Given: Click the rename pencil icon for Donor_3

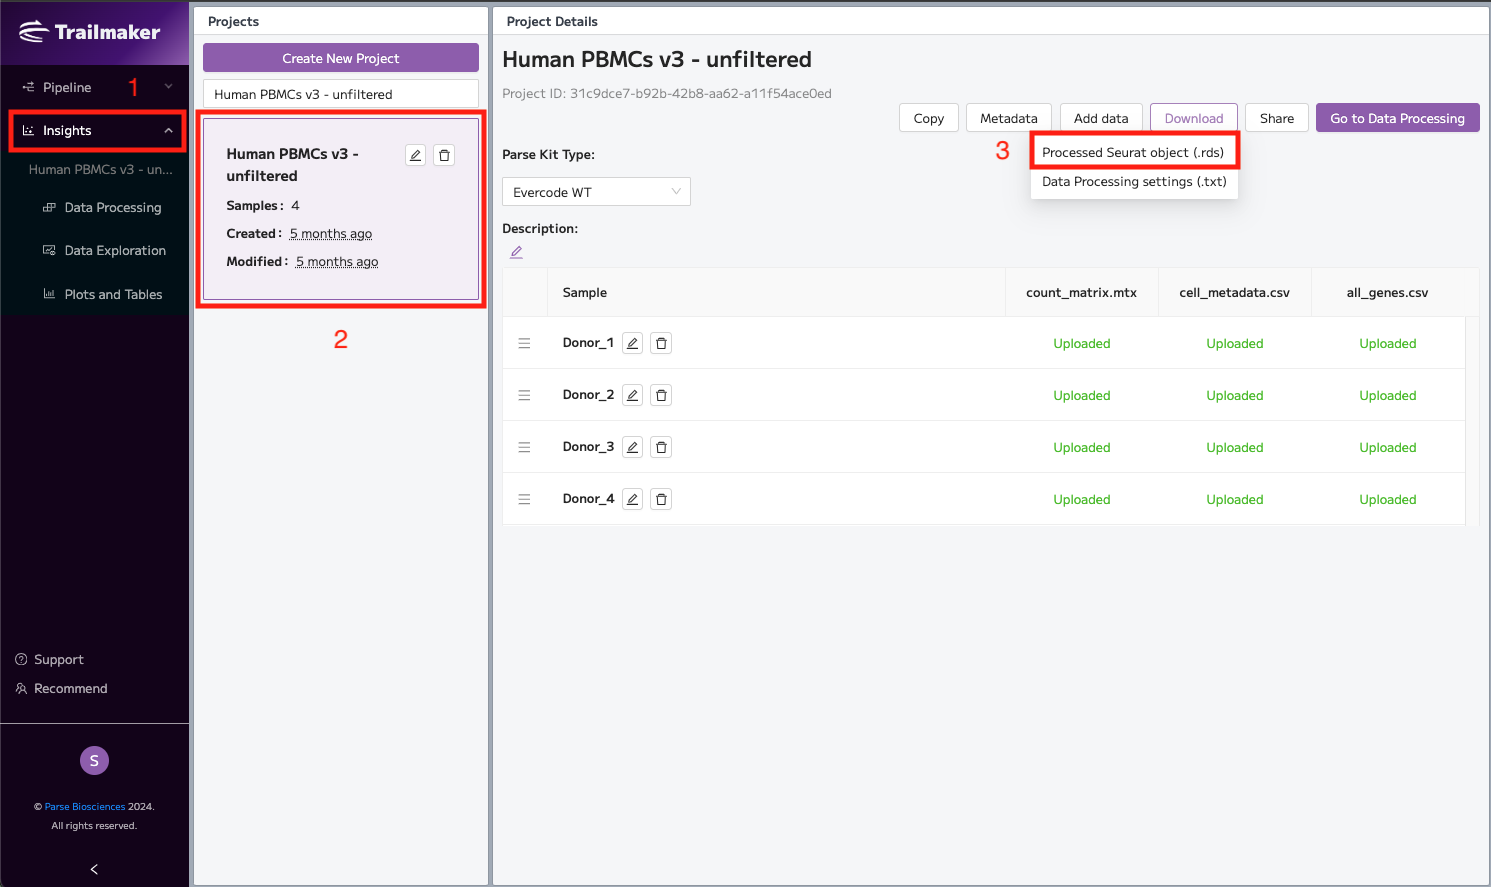Looking at the screenshot, I should 632,447.
